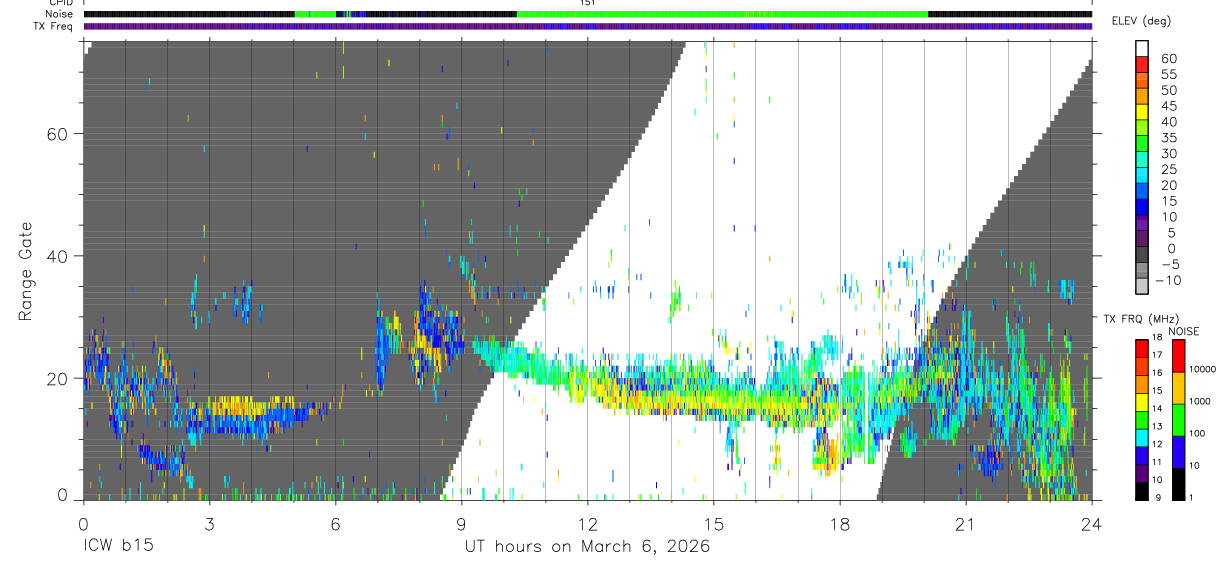Click the '1' label on the NOISE legend
1228x567 pixels.
point(1190,497)
